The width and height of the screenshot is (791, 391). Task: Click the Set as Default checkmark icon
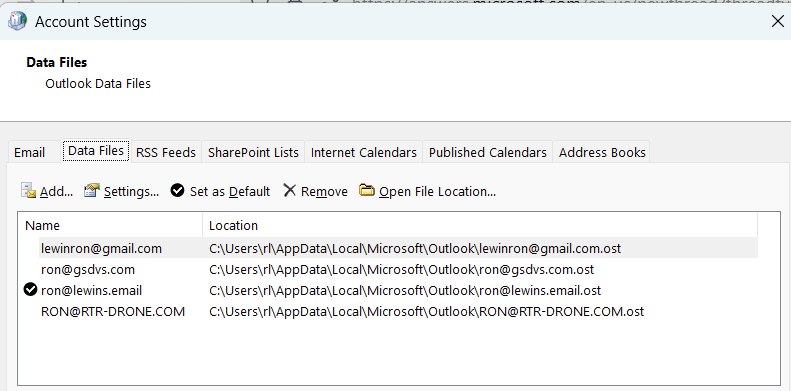point(177,191)
